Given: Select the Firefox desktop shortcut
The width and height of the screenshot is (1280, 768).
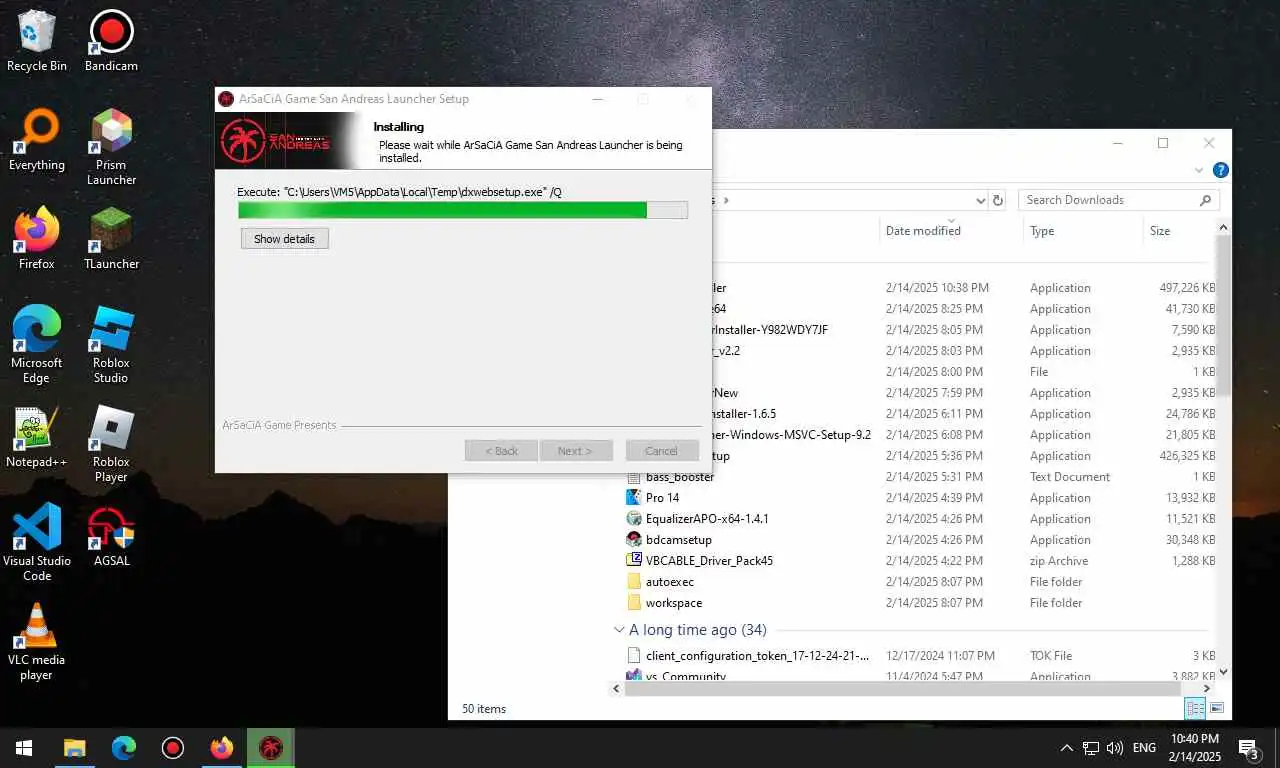Looking at the screenshot, I should click(37, 239).
